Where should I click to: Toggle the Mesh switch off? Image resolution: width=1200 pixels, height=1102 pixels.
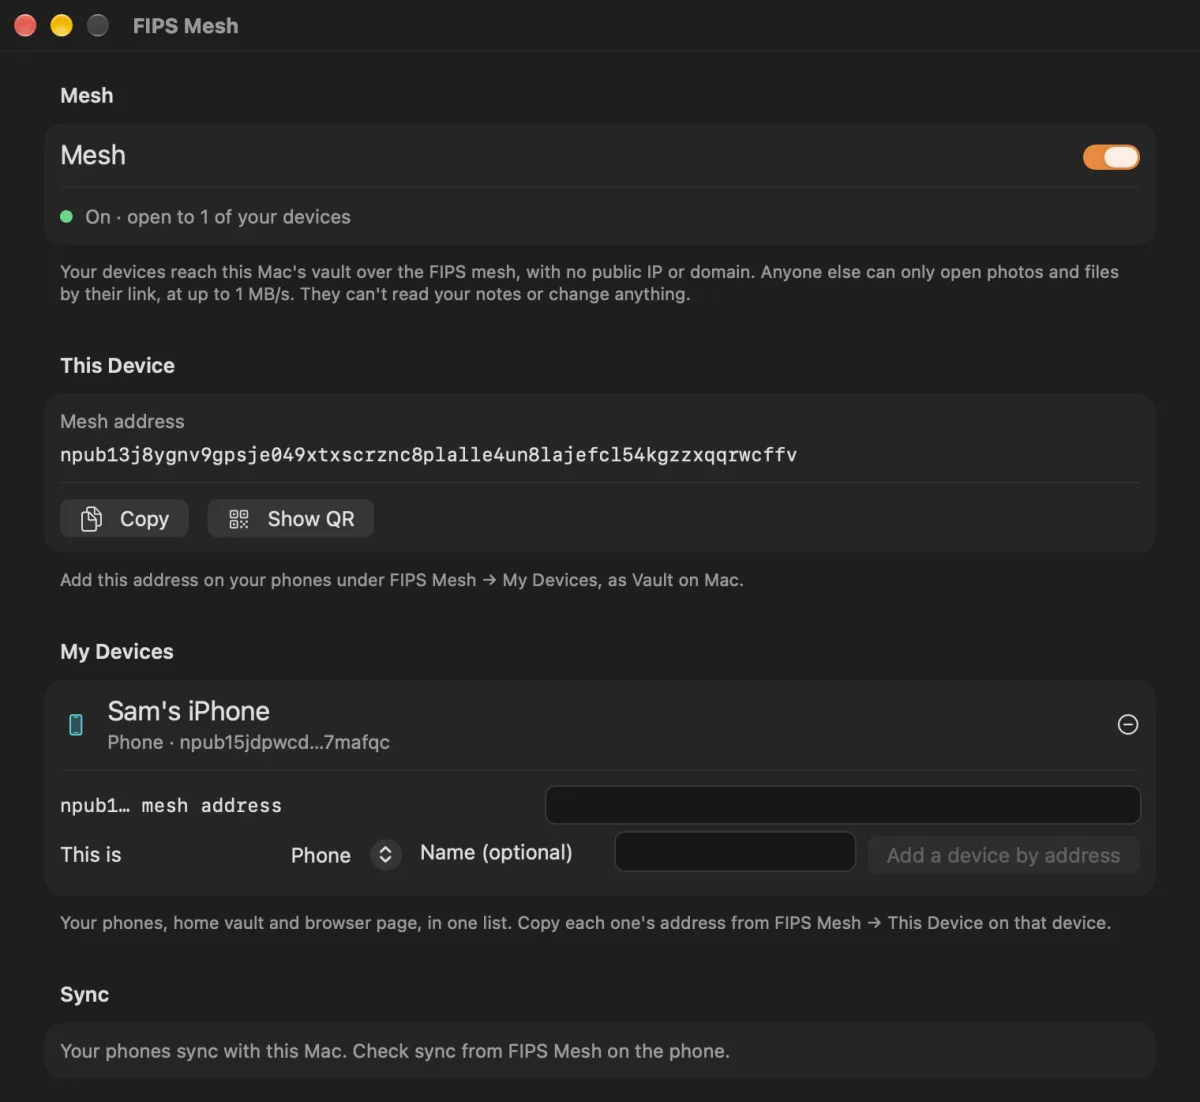coord(1111,157)
